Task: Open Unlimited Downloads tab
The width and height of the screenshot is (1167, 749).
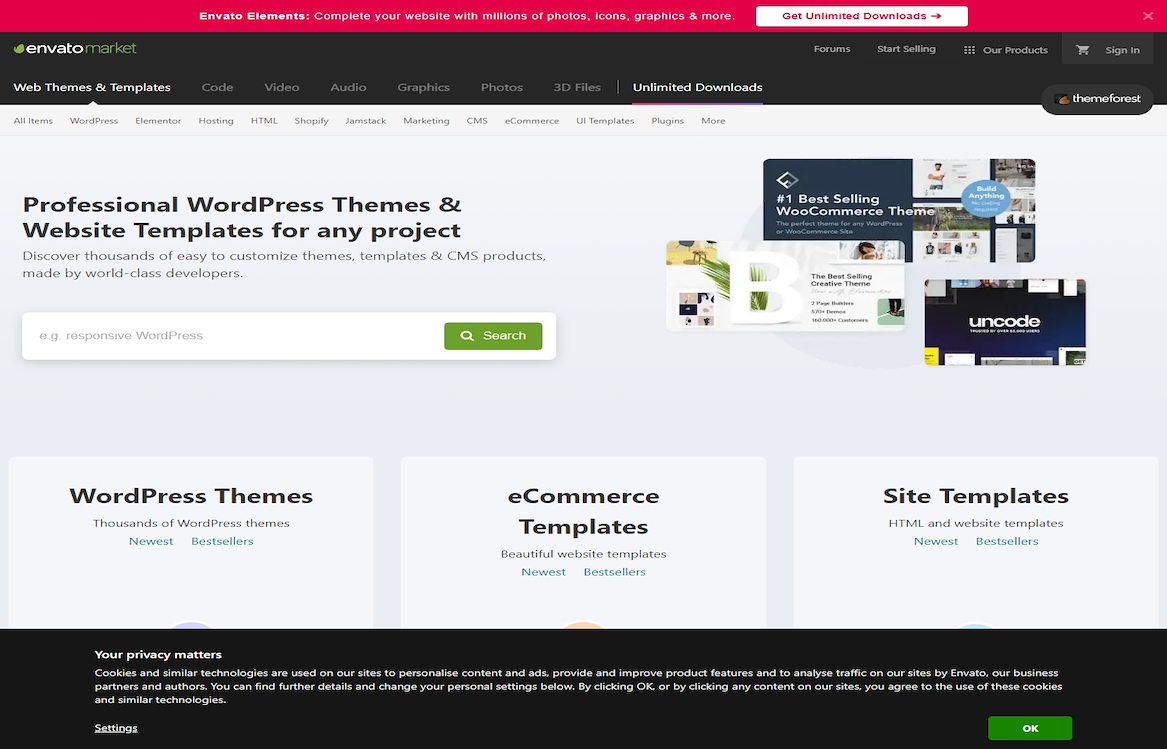Action: point(697,87)
